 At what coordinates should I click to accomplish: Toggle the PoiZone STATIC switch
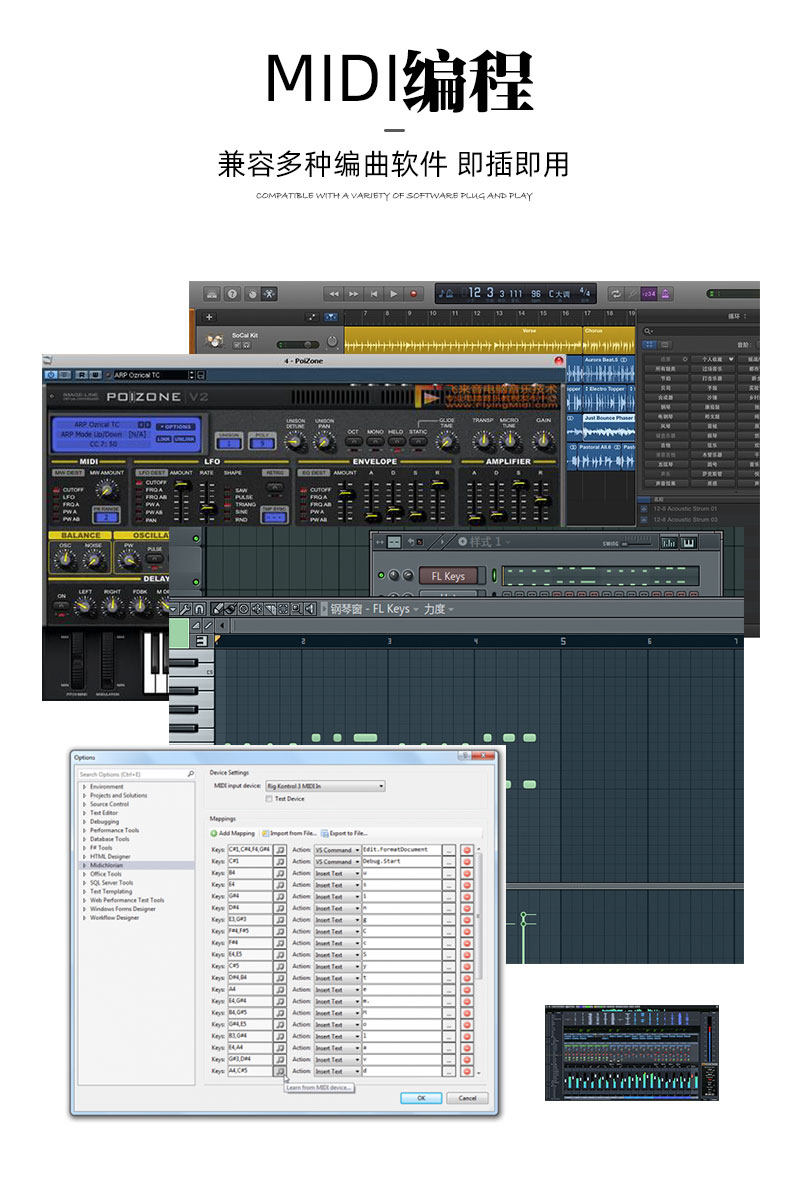point(418,442)
